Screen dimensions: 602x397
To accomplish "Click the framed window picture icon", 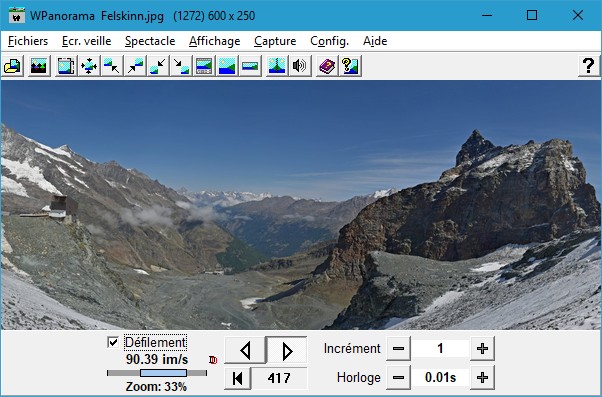I will tap(66, 66).
